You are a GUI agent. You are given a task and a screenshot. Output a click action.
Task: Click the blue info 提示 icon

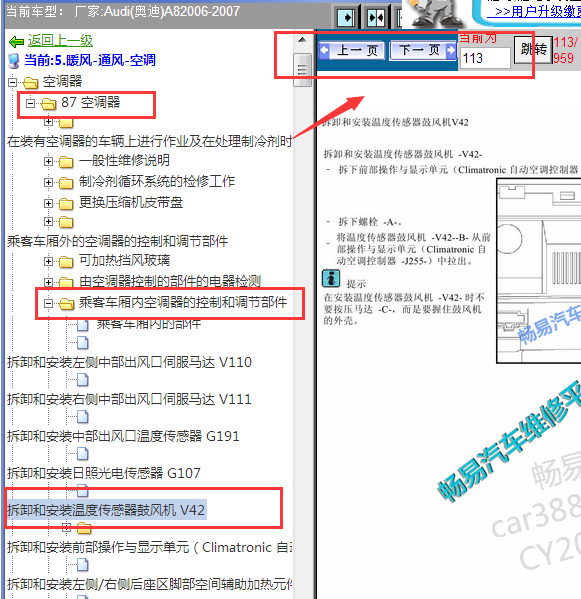pos(331,278)
